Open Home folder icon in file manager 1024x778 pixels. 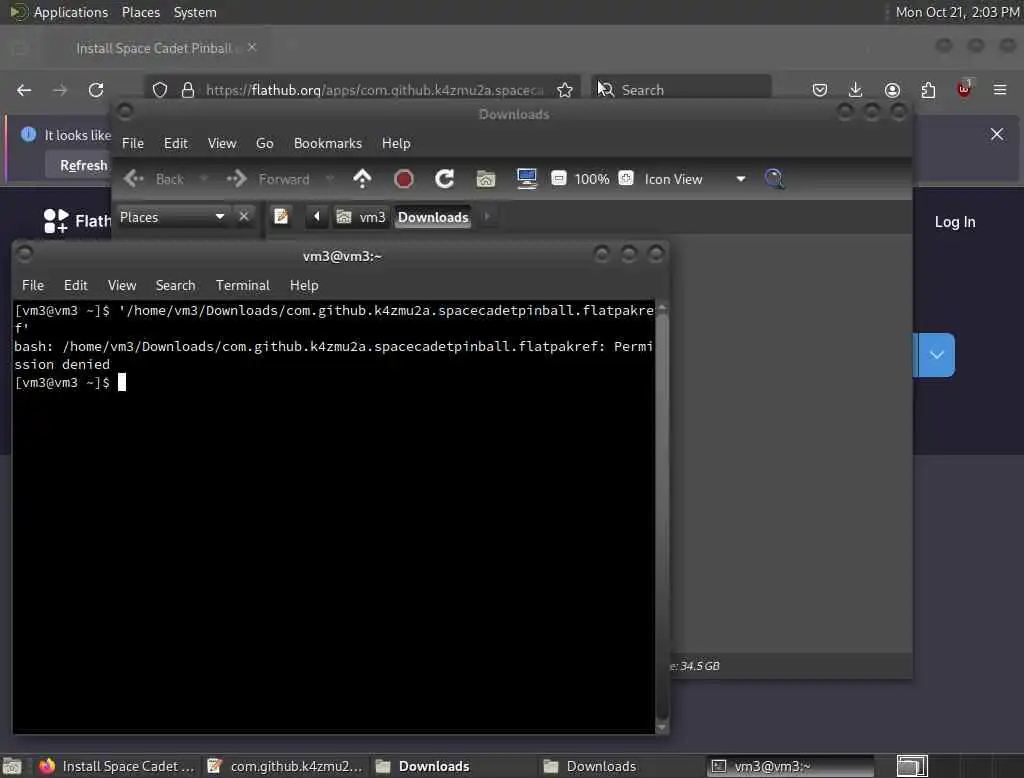[x=485, y=179]
